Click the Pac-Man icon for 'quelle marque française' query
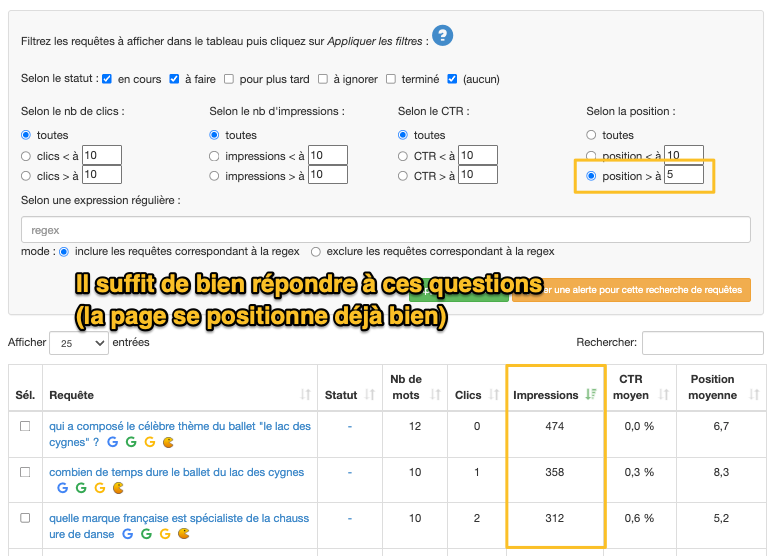The width and height of the screenshot is (775, 556). click(x=184, y=534)
